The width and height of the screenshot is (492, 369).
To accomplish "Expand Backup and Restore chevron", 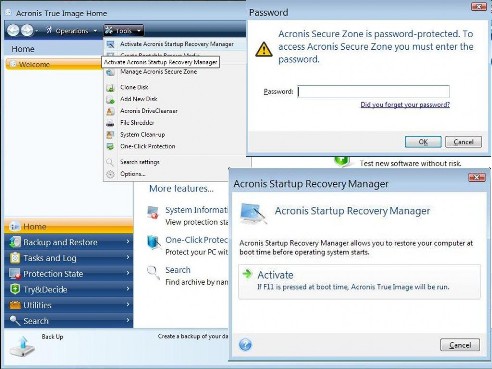I will 128,241.
